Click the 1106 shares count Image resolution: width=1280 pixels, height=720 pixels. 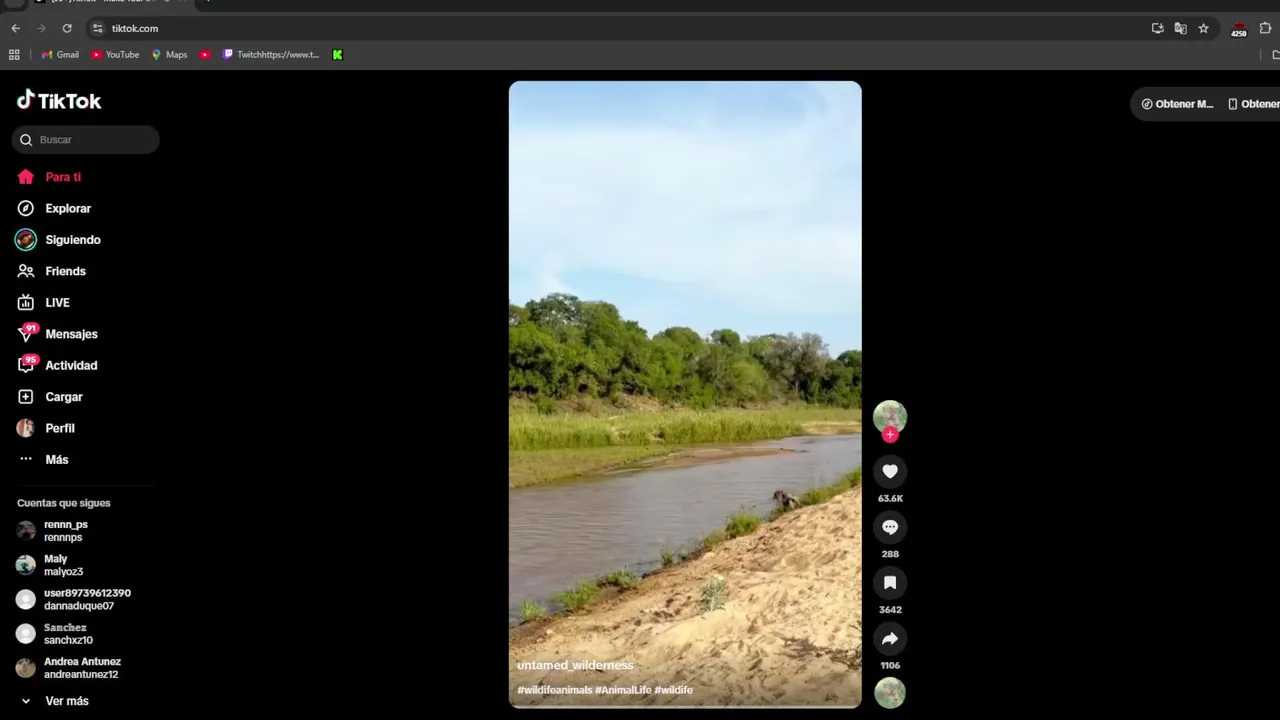pyautogui.click(x=890, y=665)
